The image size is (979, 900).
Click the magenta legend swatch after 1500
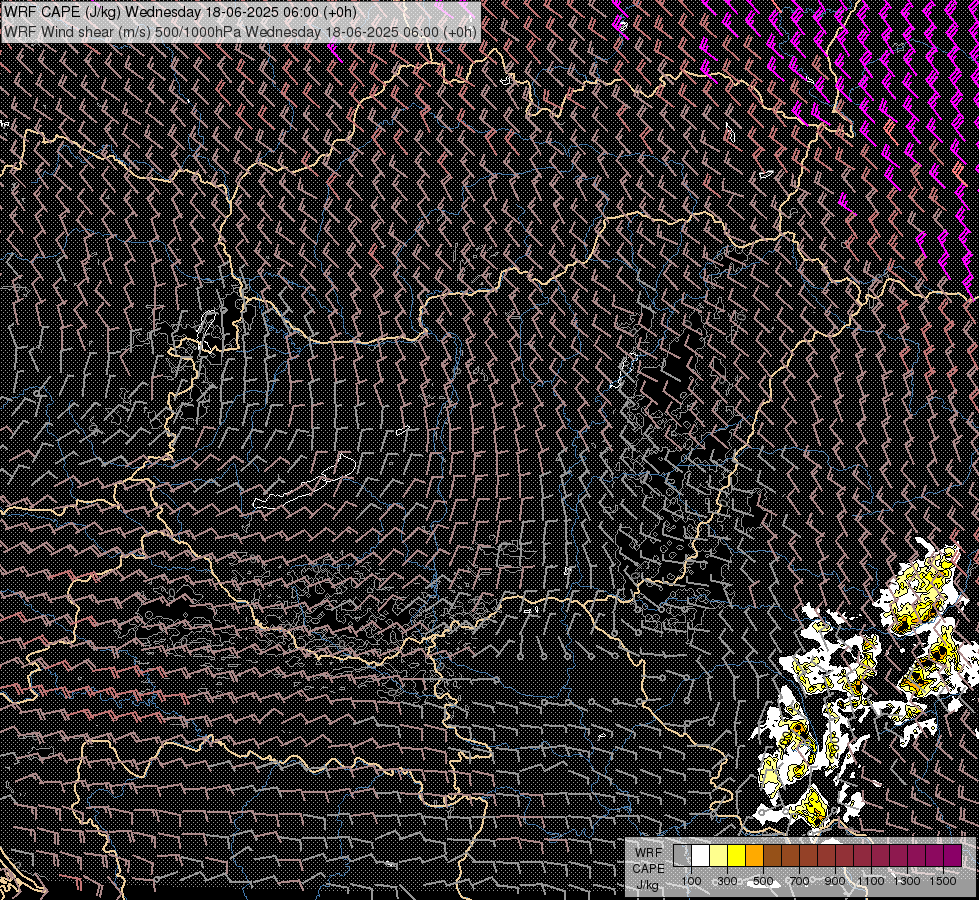click(x=952, y=855)
